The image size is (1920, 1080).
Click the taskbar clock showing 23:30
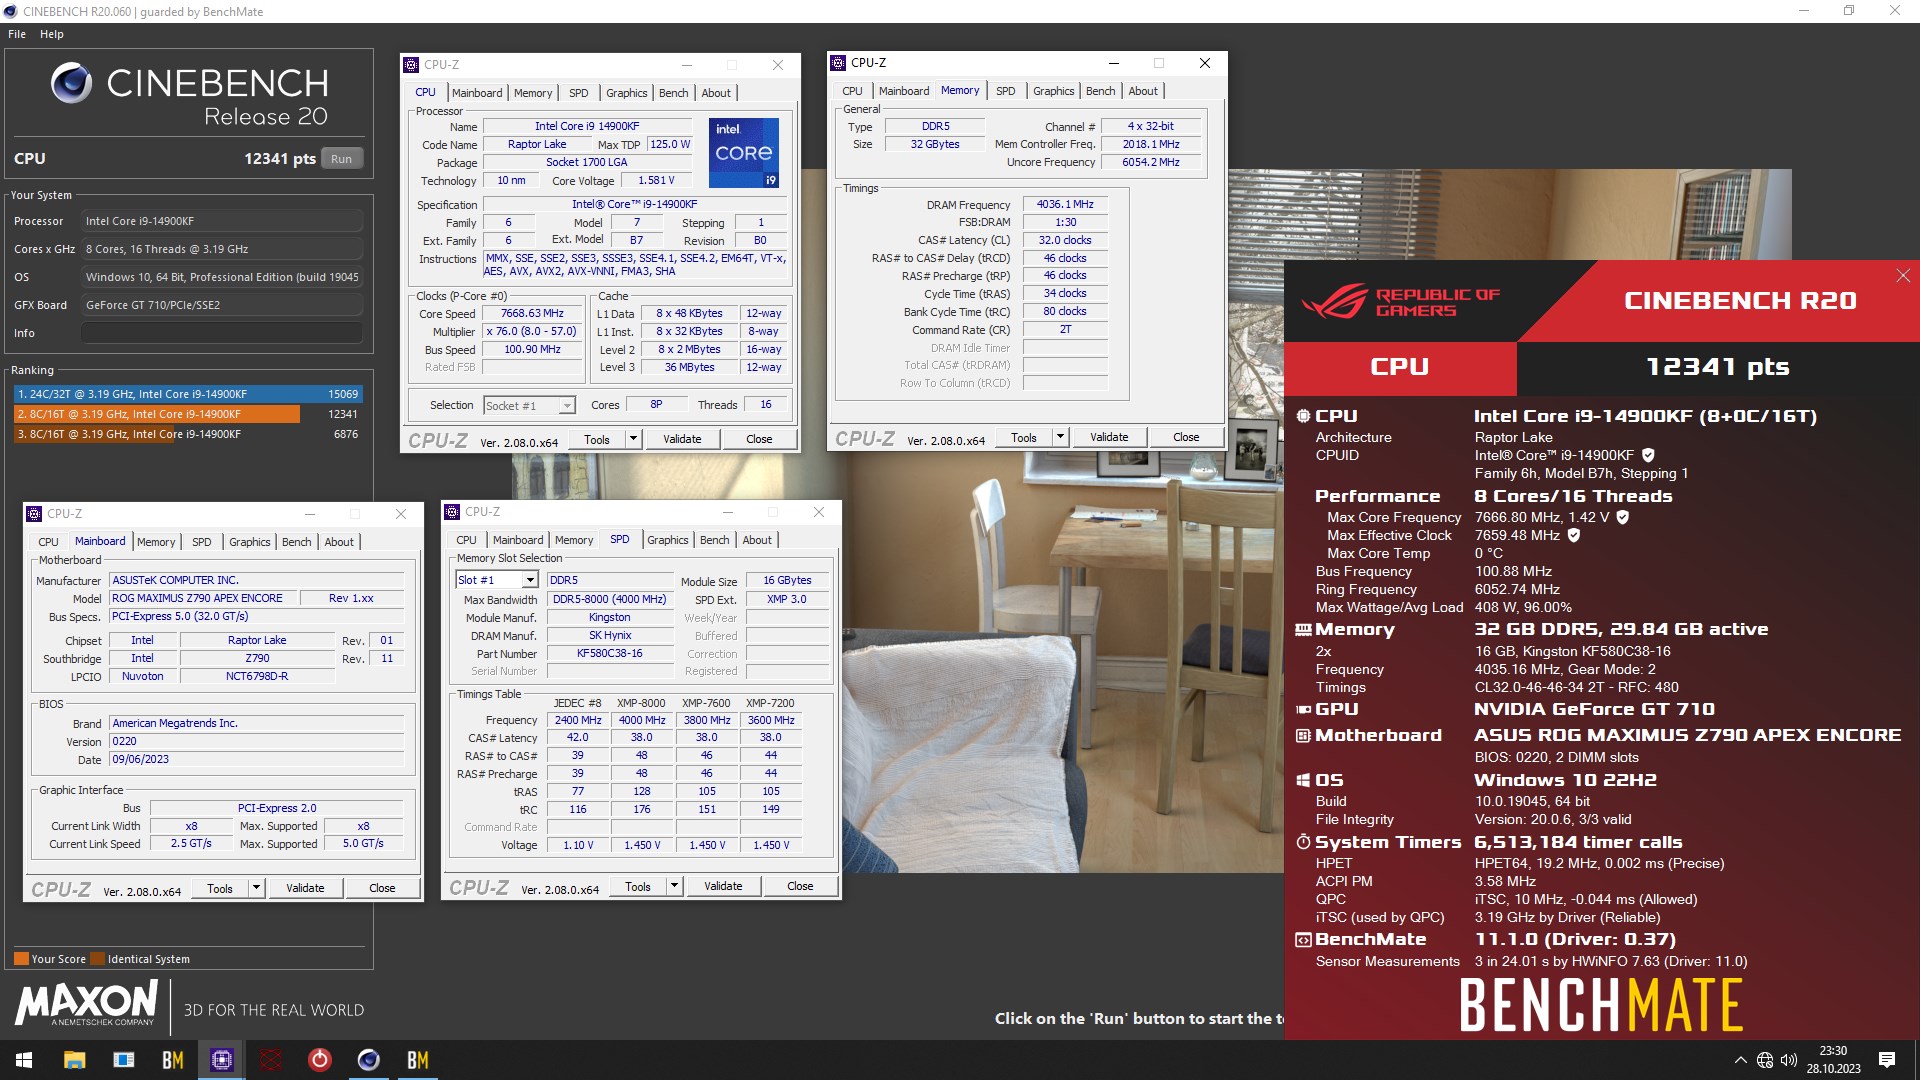pyautogui.click(x=1833, y=1060)
